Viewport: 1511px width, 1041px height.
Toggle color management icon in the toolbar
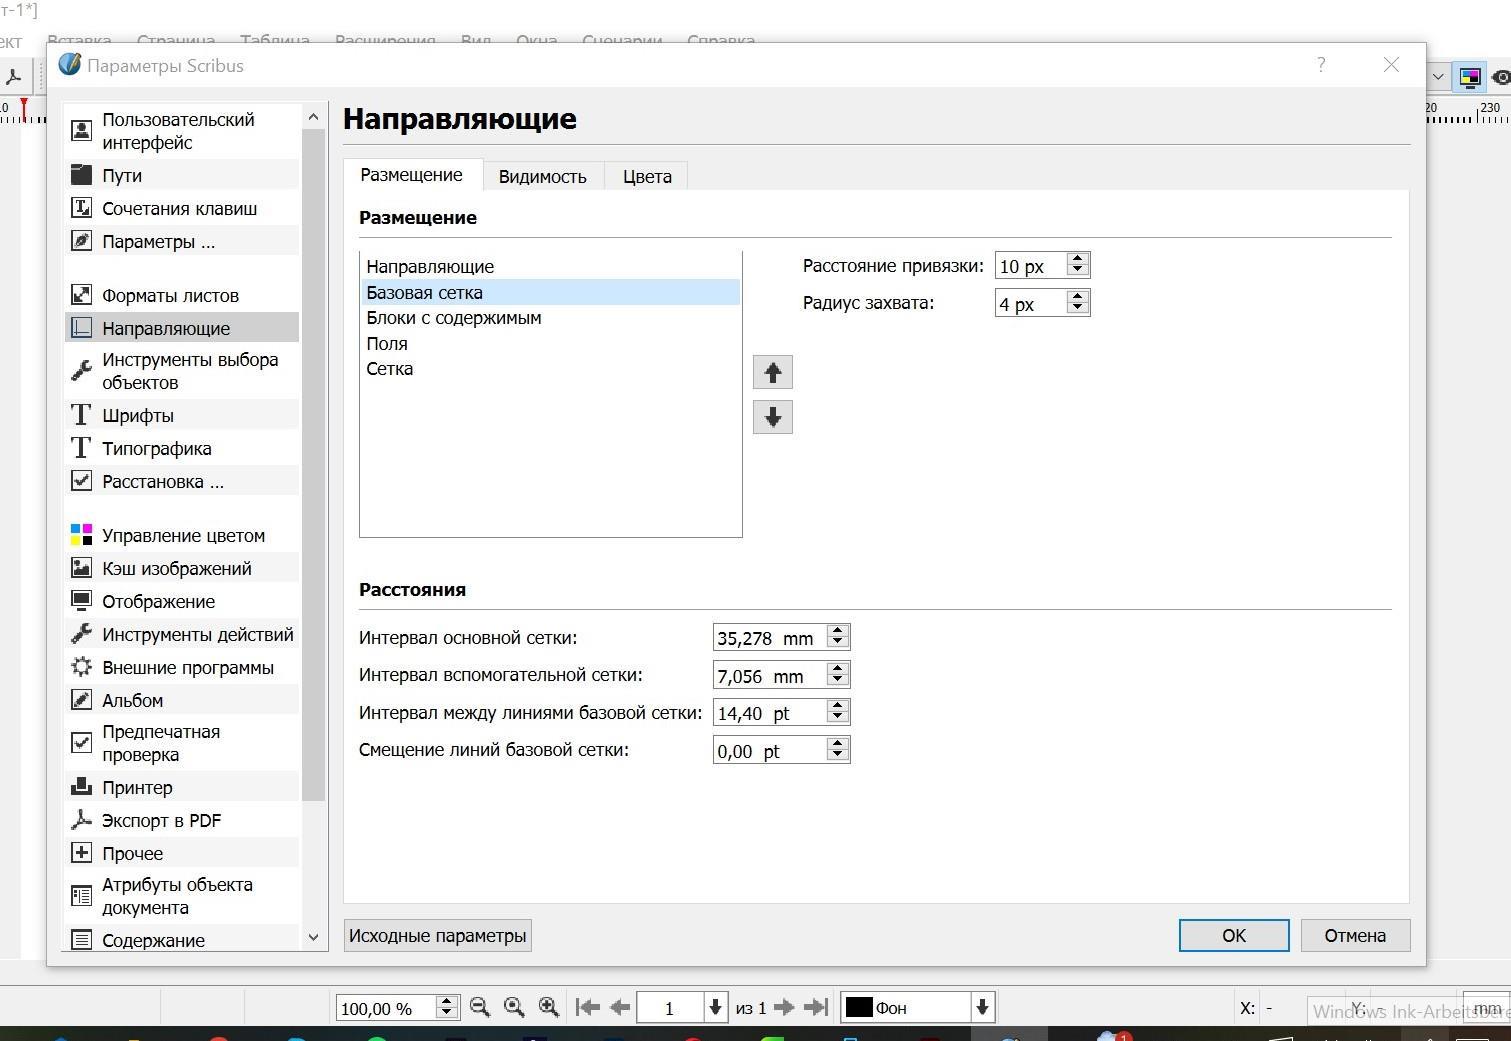pos(1469,77)
